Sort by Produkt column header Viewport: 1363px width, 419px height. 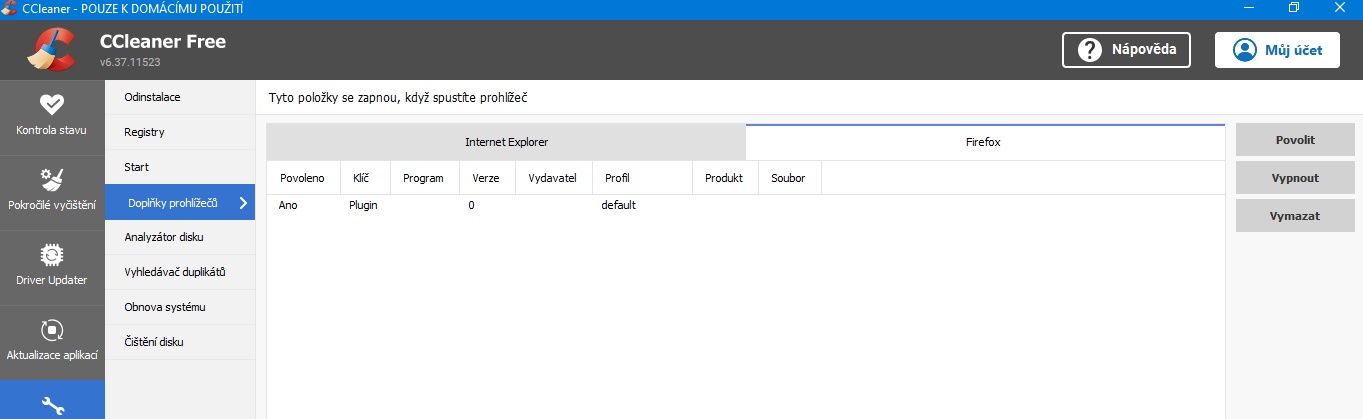[x=726, y=178]
